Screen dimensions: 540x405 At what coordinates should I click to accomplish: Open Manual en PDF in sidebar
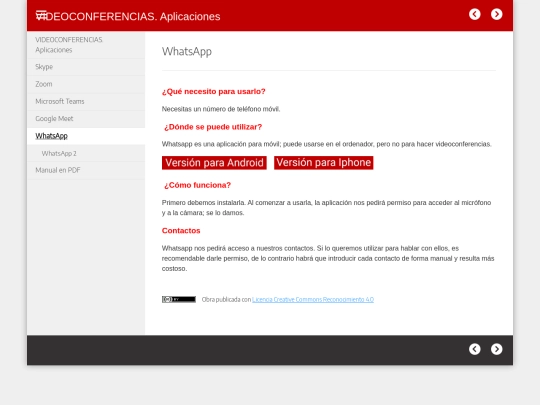coord(86,170)
